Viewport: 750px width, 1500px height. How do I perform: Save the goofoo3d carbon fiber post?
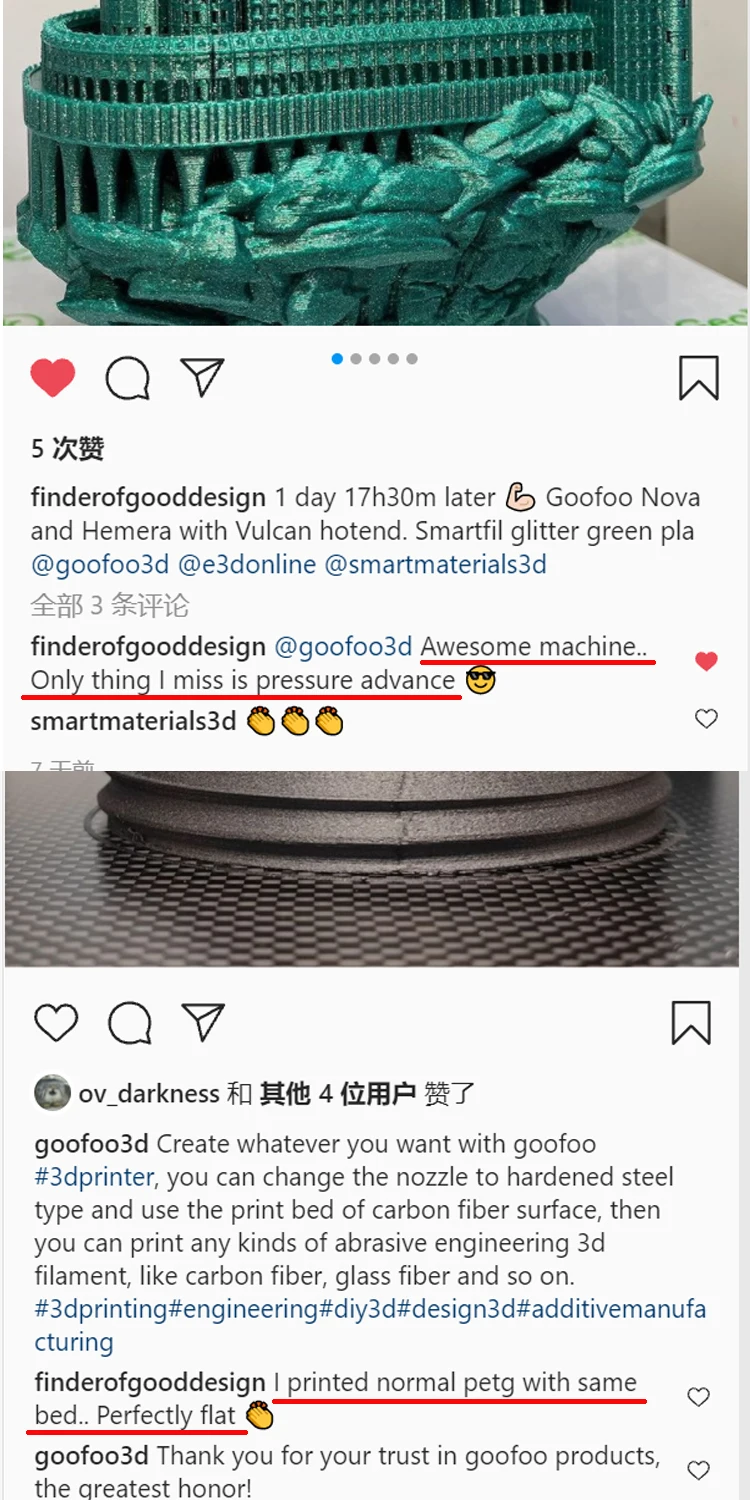(x=691, y=1023)
